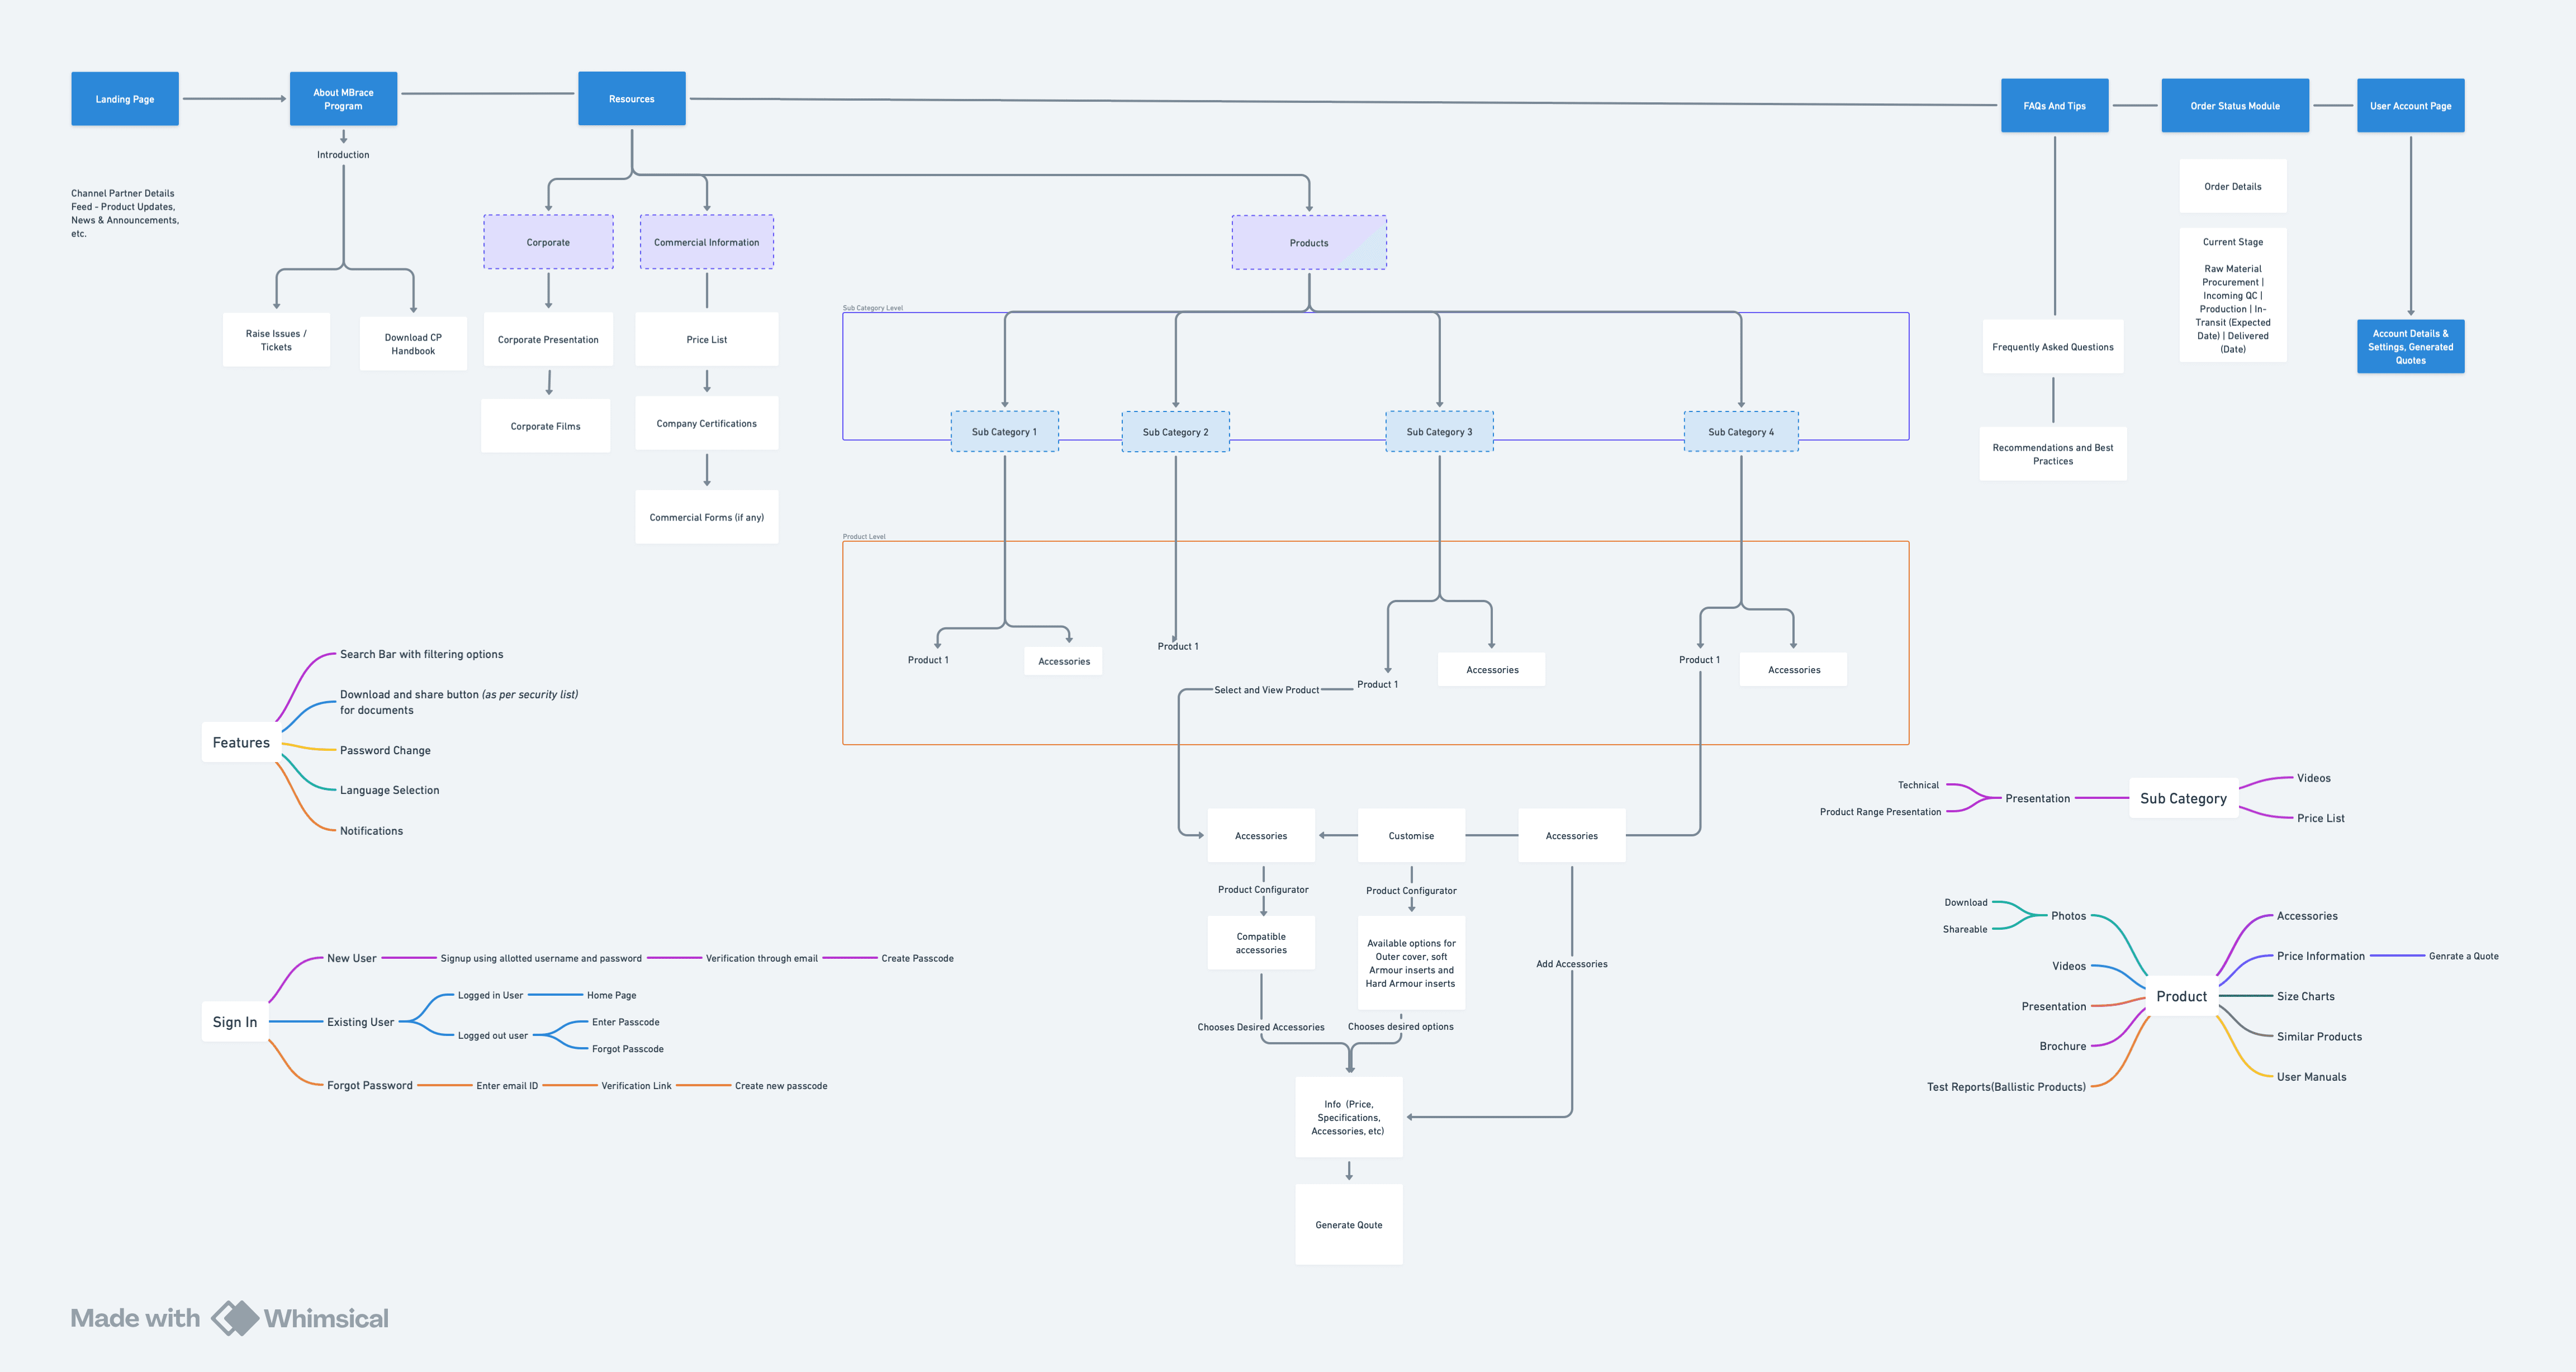Open the FAQs And Tips node

pyautogui.click(x=2054, y=106)
